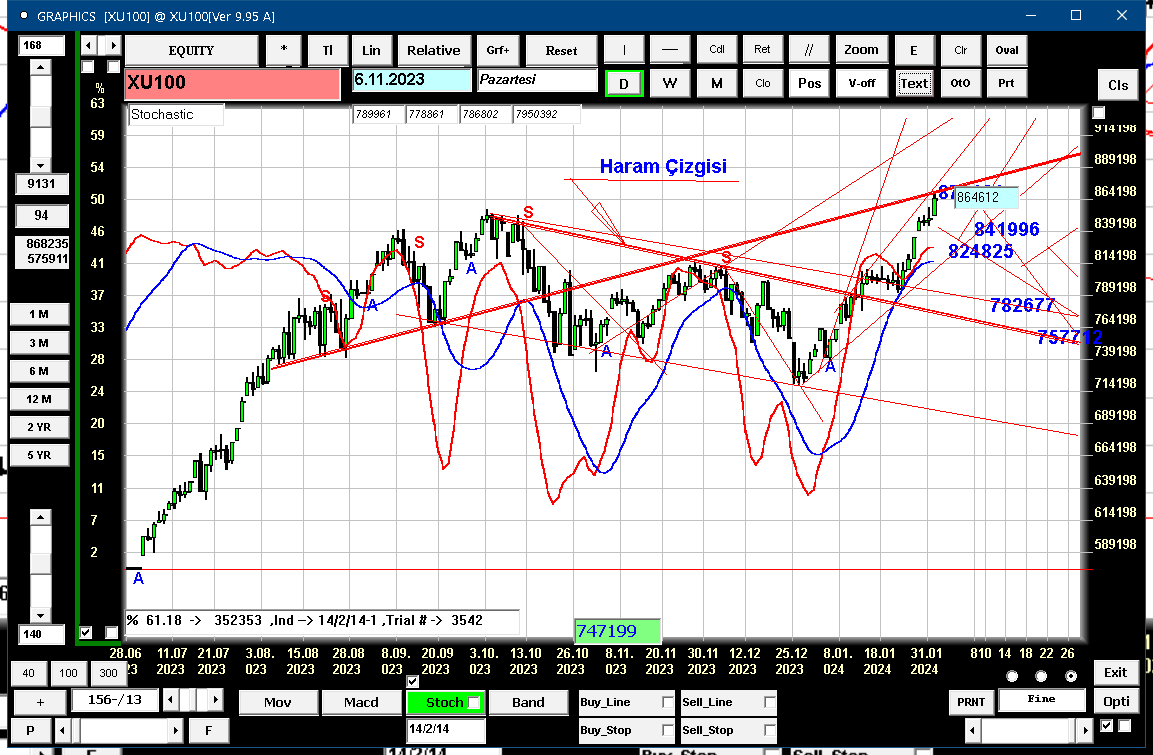The width and height of the screenshot is (1153, 755).
Task: Switch to weekly W timeframe
Action: coord(669,83)
